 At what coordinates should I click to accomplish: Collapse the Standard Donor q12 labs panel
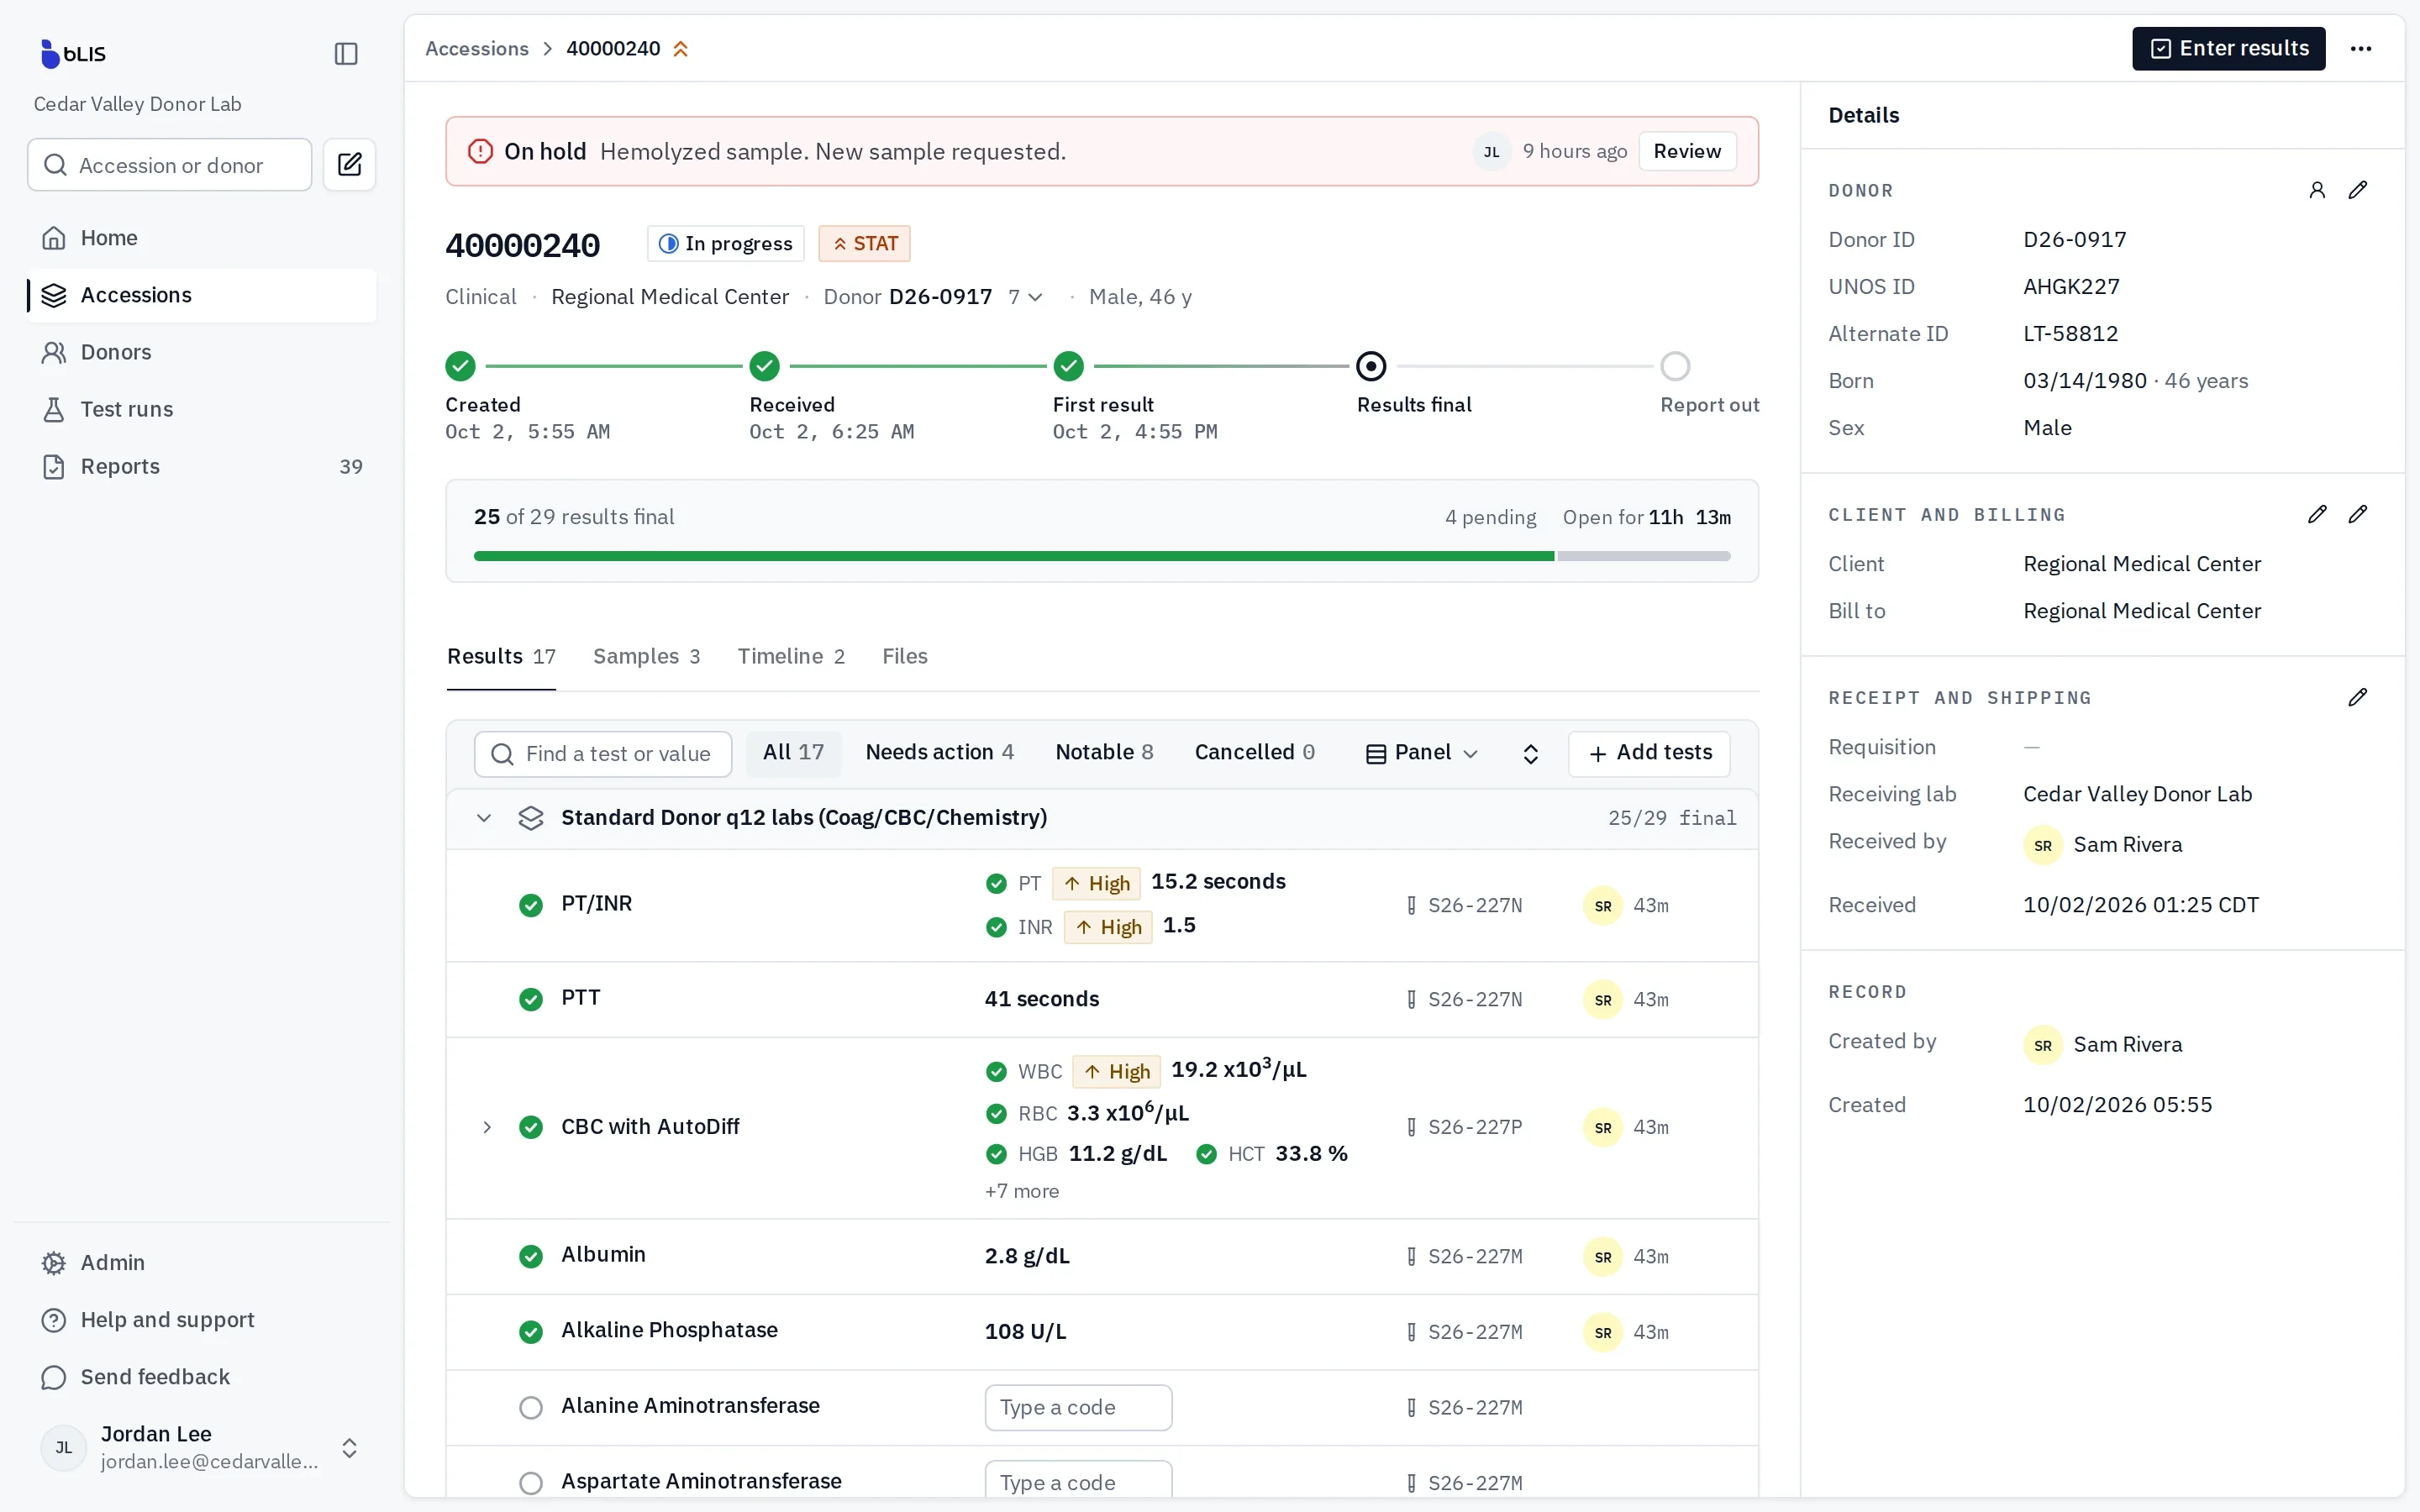(x=483, y=818)
